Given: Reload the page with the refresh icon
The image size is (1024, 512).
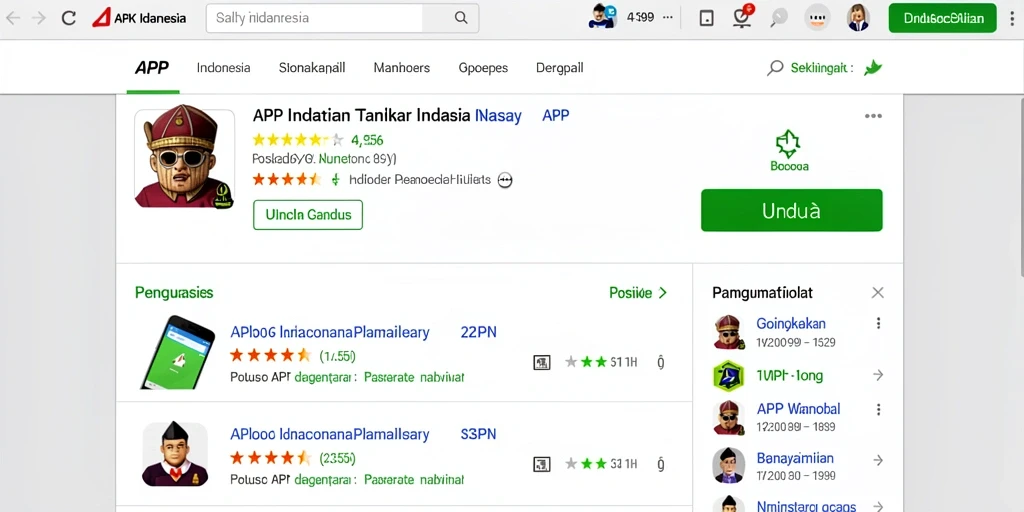Looking at the screenshot, I should coord(69,18).
